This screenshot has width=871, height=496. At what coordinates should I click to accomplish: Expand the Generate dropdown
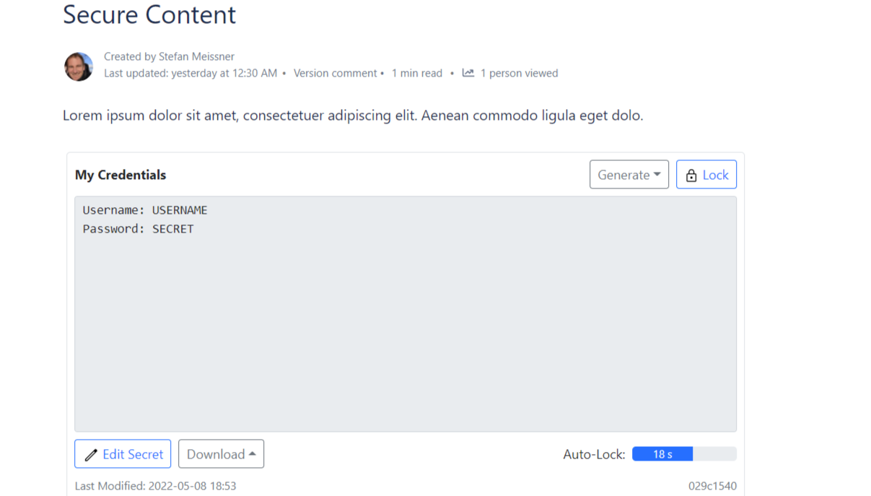pos(628,175)
